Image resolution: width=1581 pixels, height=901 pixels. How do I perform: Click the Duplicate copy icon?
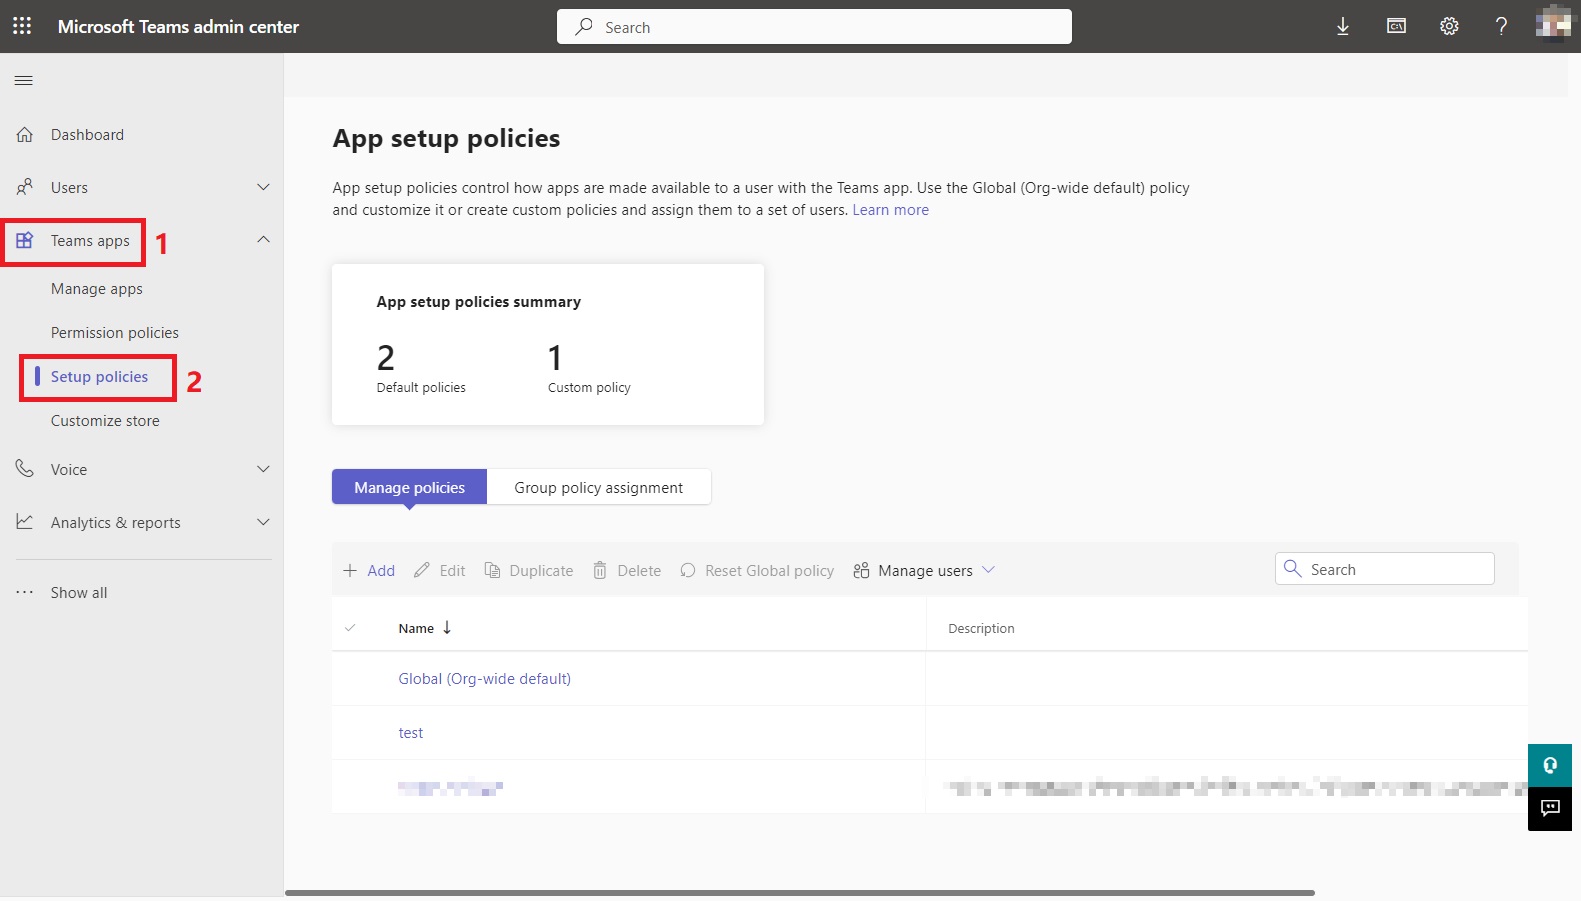pyautogui.click(x=492, y=570)
